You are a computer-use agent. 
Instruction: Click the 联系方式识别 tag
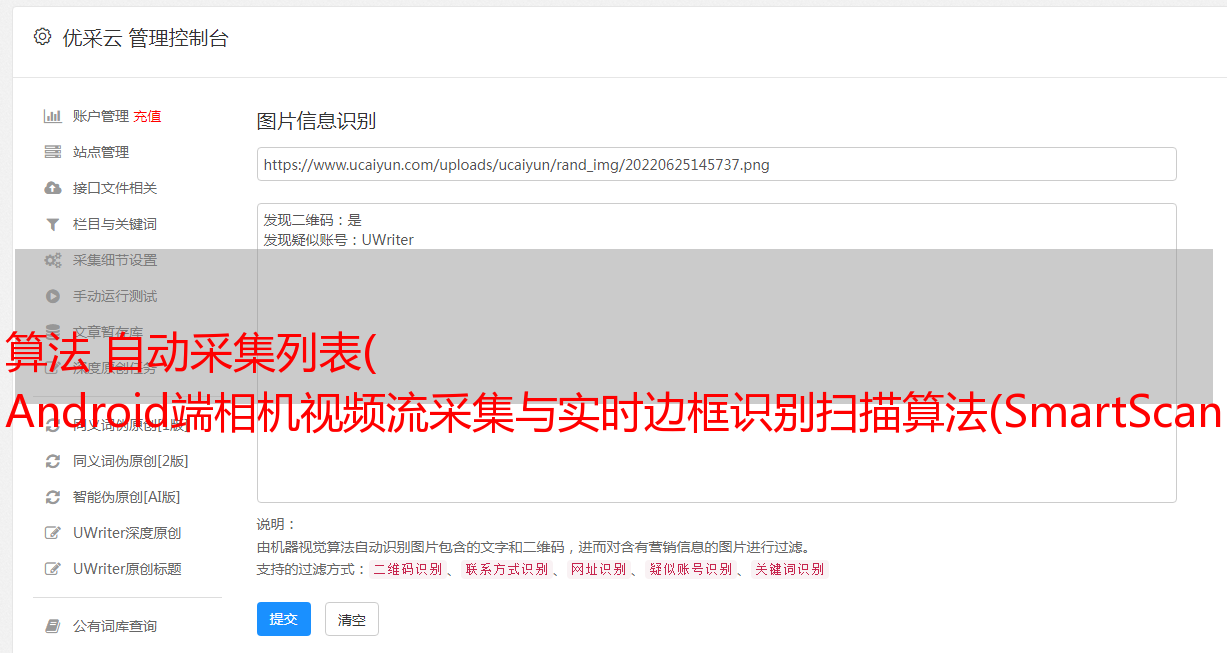click(x=507, y=569)
